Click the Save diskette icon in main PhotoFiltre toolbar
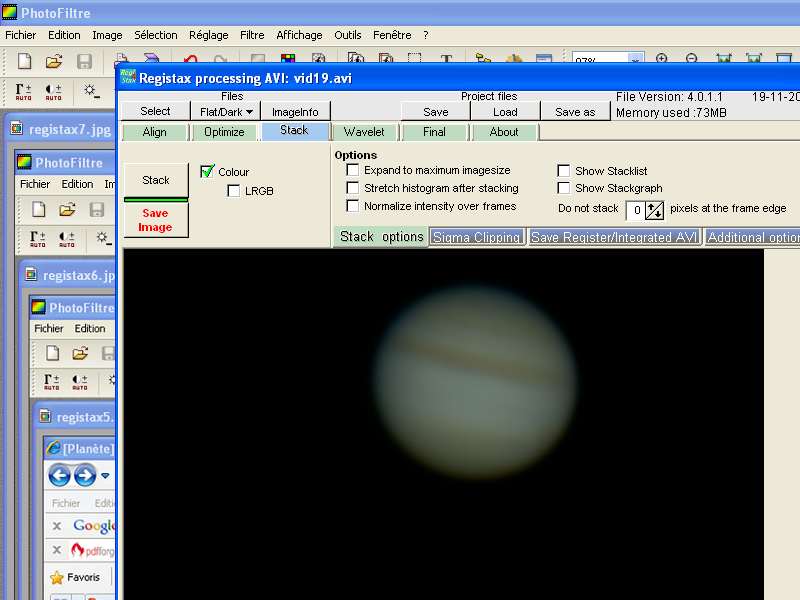 tap(84, 61)
